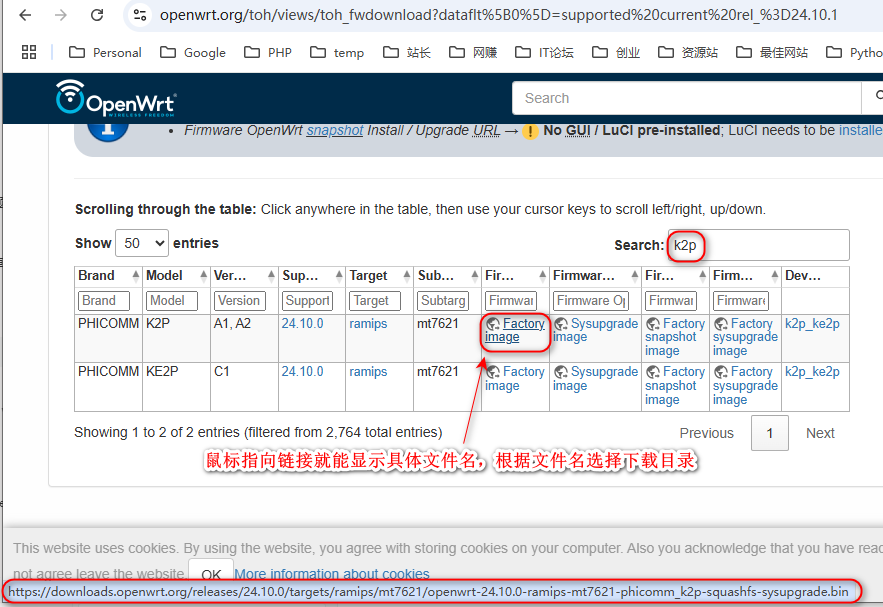Sort table by Brand column header

click(x=97, y=275)
